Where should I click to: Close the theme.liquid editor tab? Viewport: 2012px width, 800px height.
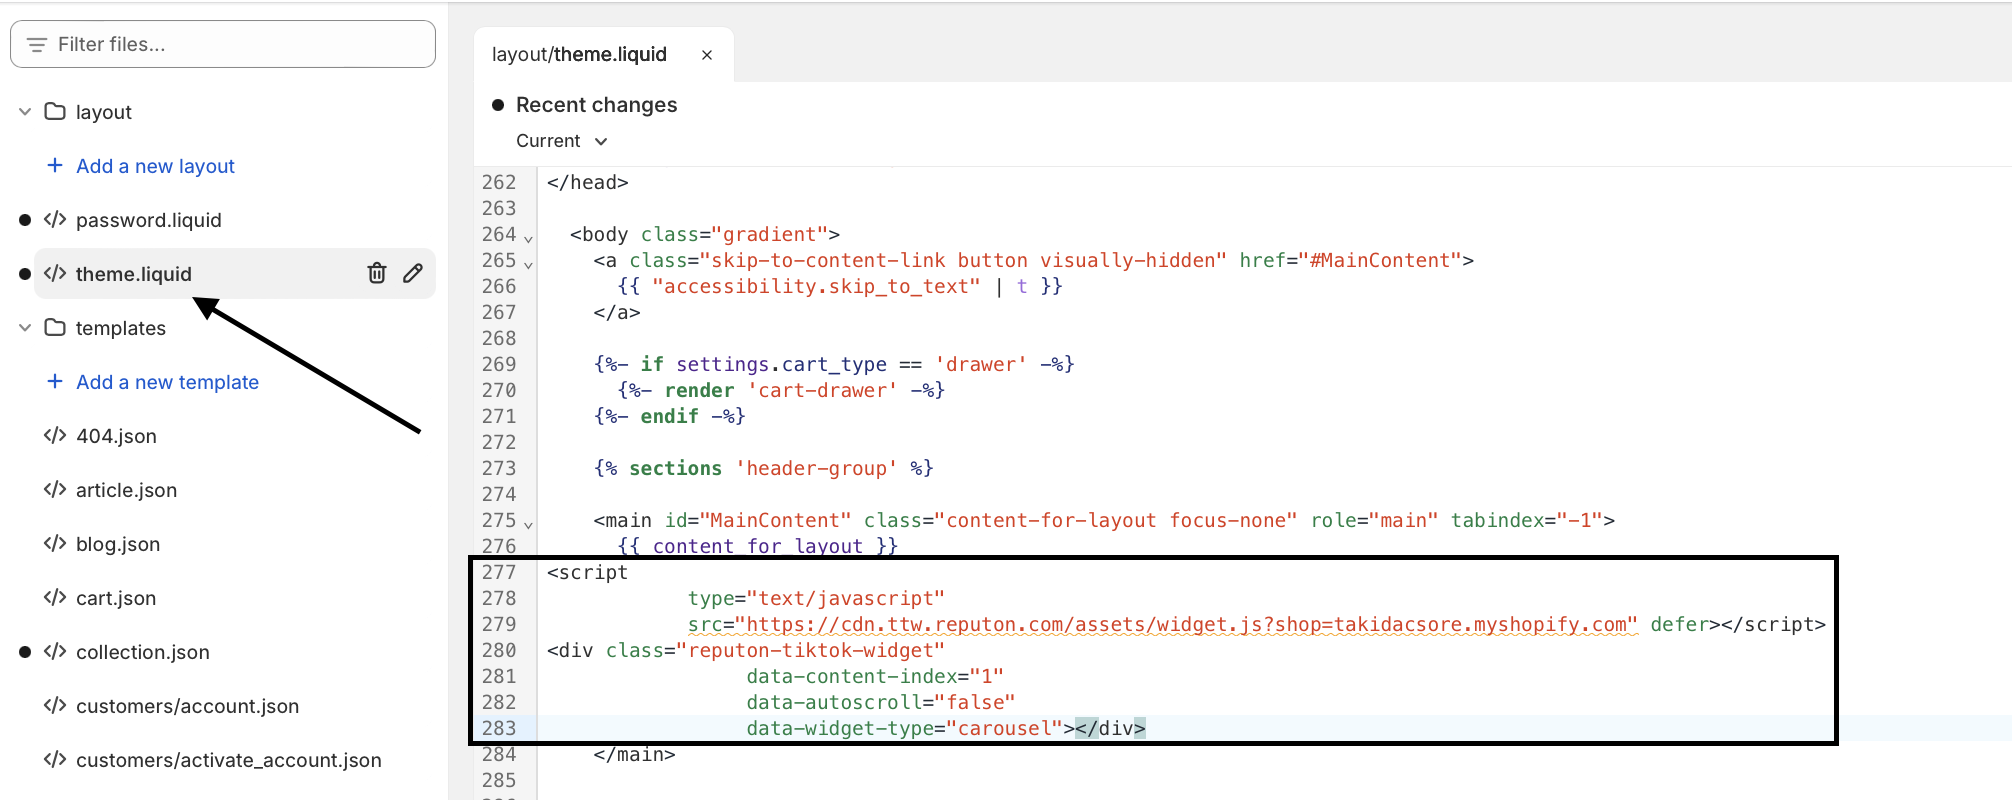click(x=707, y=55)
